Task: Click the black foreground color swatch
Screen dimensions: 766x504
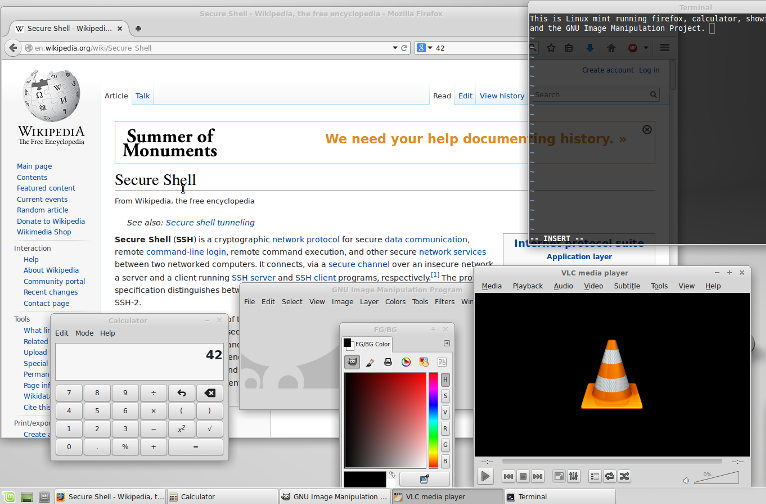Action: (364, 479)
